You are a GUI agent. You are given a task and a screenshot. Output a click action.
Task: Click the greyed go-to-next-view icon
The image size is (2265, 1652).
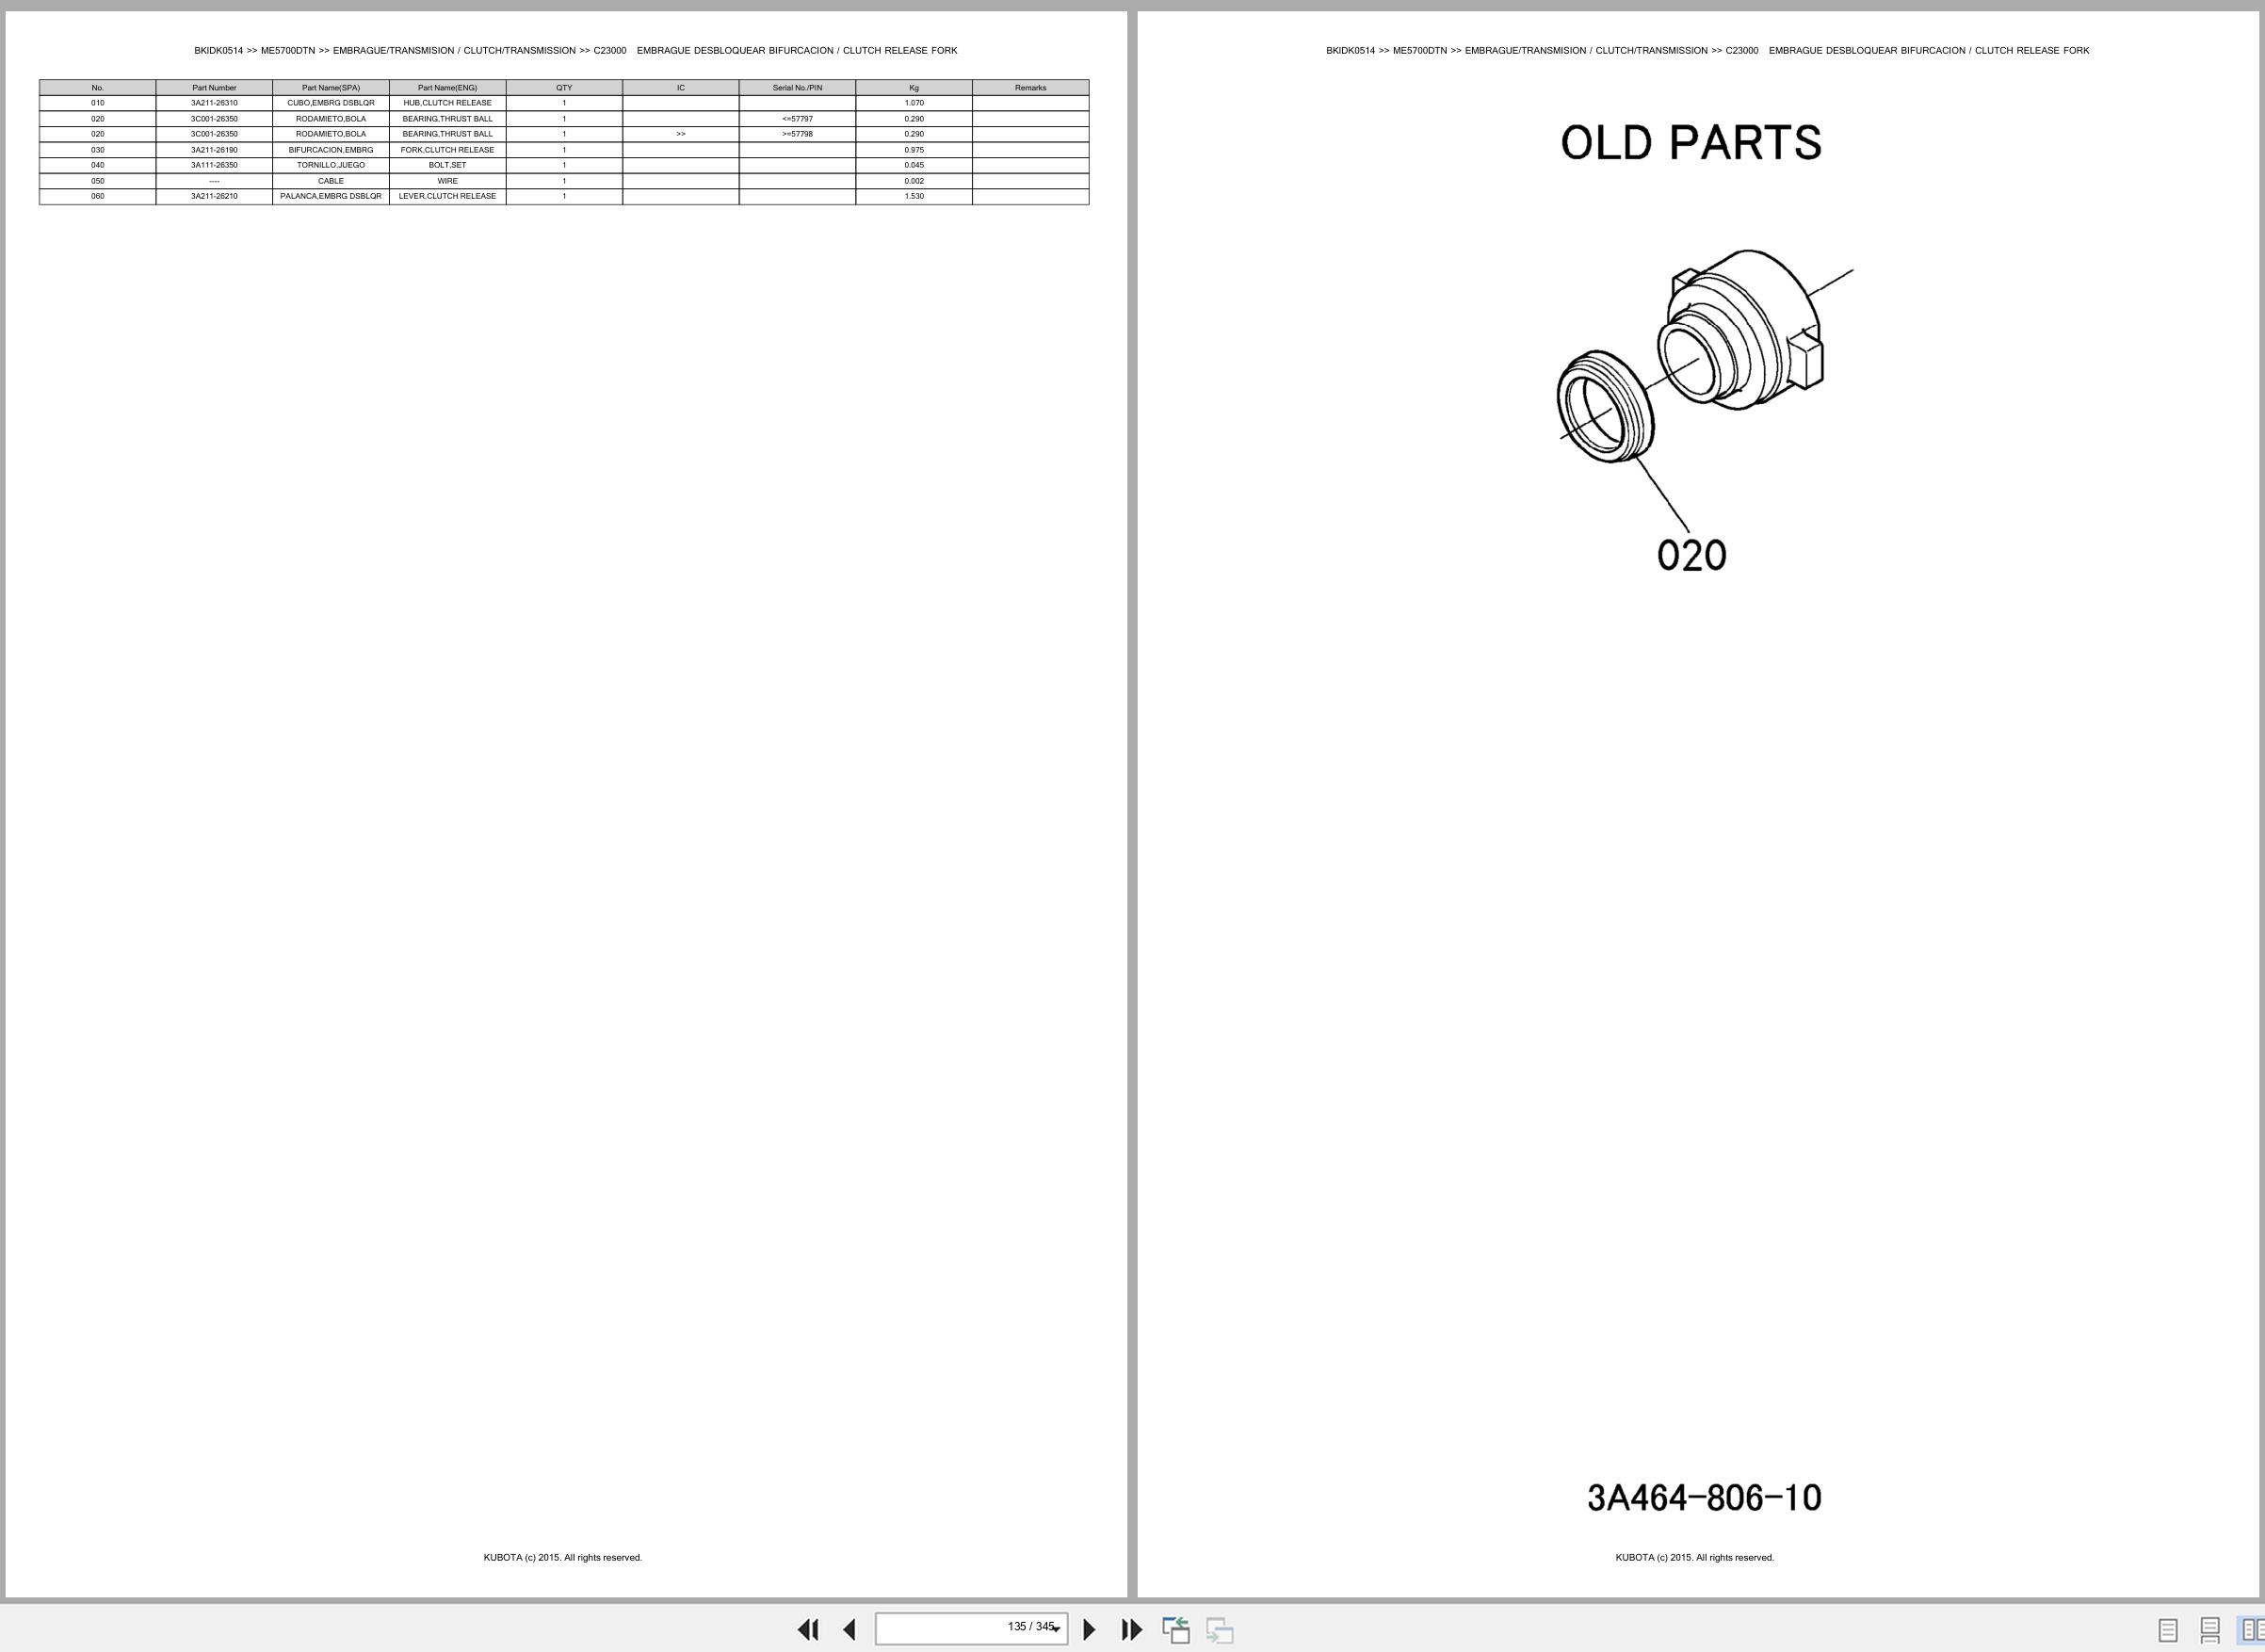1219,1629
